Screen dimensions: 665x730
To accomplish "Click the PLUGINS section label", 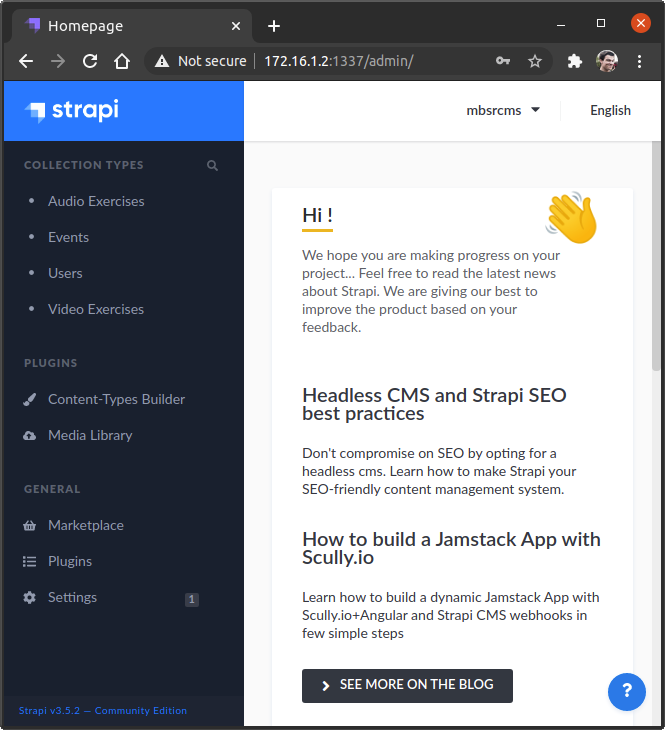I will pos(51,363).
